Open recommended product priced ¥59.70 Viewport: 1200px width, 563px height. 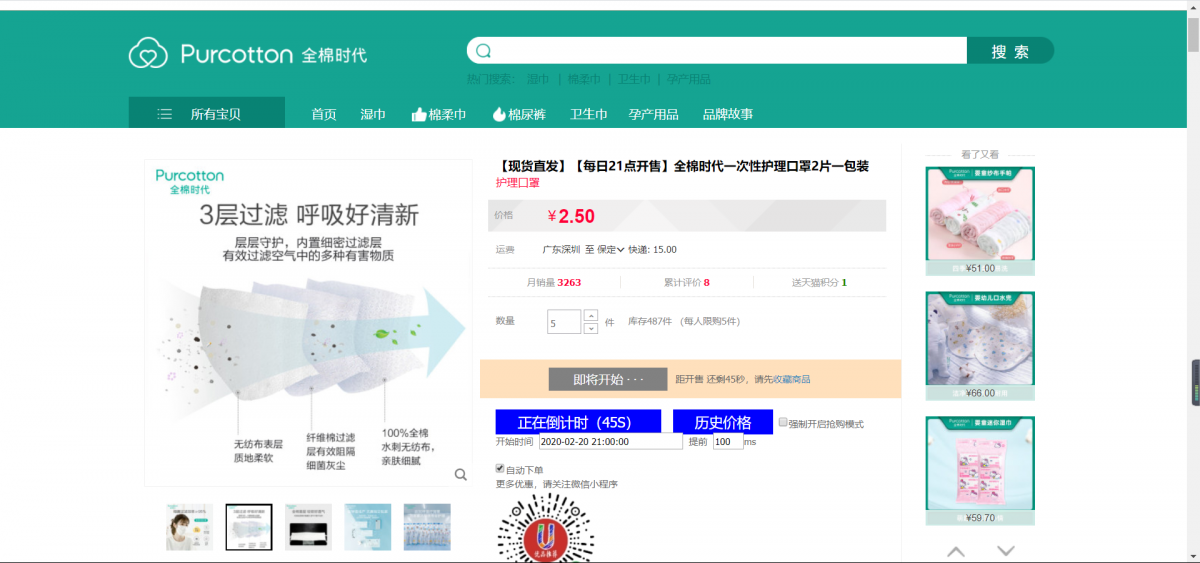point(980,470)
